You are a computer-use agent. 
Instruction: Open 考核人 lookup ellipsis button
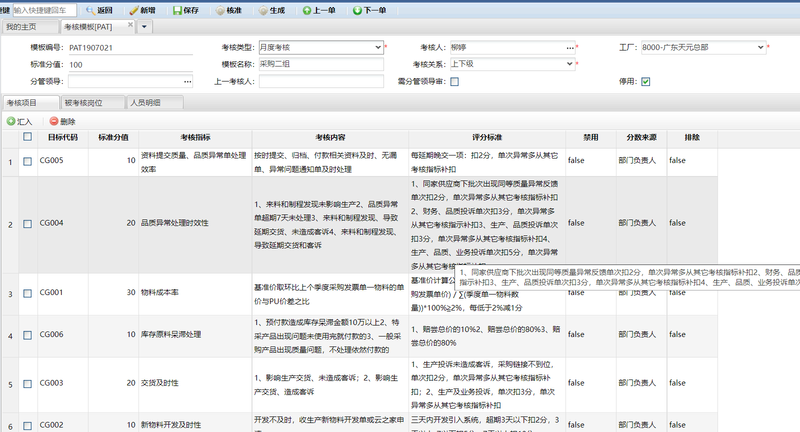tap(570, 47)
